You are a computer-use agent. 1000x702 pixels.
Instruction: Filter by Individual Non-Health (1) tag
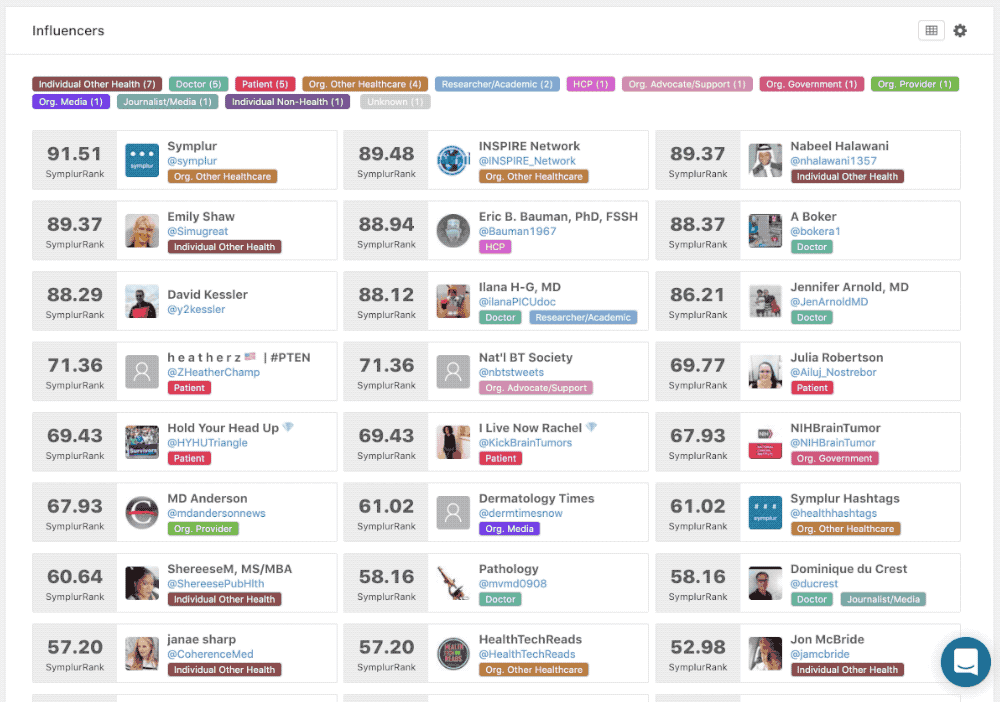pos(287,102)
